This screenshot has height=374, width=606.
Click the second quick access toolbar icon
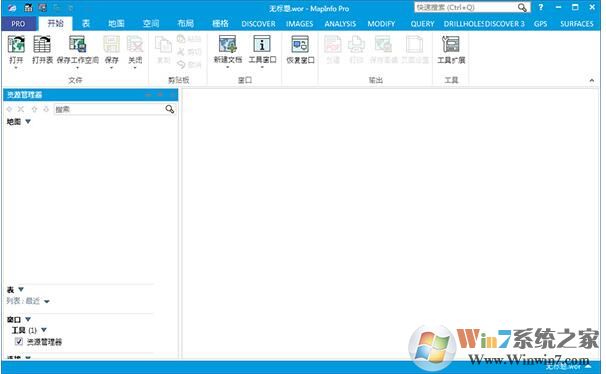[x=28, y=7]
